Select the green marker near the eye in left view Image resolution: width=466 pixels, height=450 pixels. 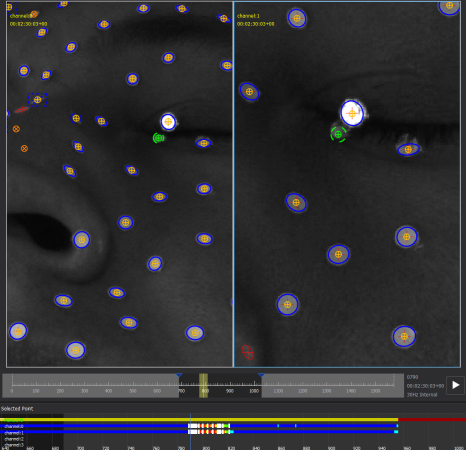pos(159,138)
